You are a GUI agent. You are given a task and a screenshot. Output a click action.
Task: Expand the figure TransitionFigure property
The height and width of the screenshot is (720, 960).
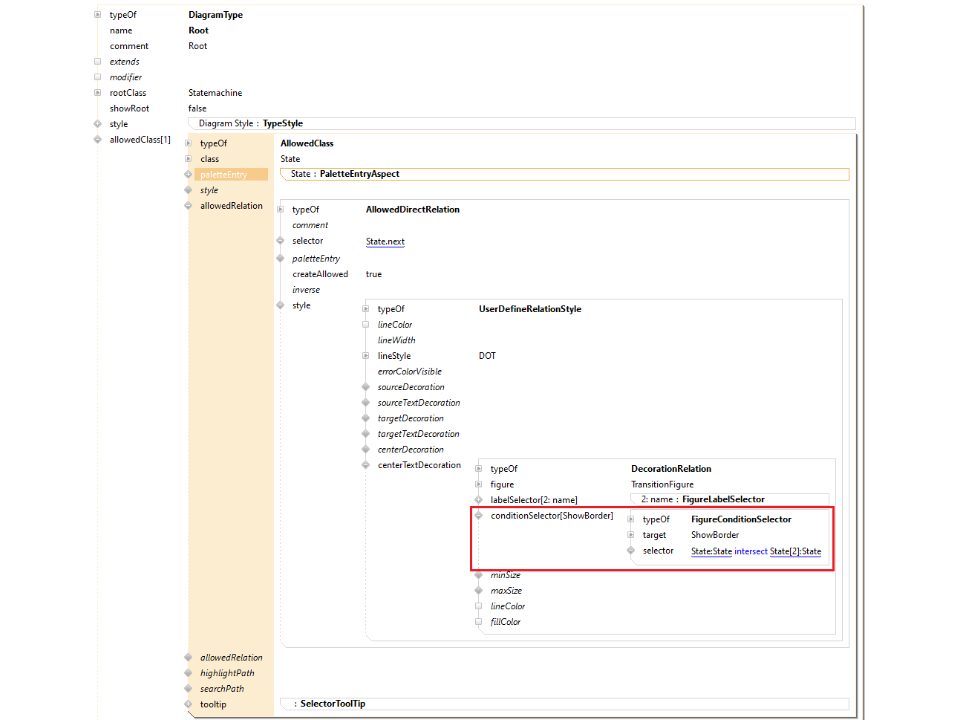[479, 484]
